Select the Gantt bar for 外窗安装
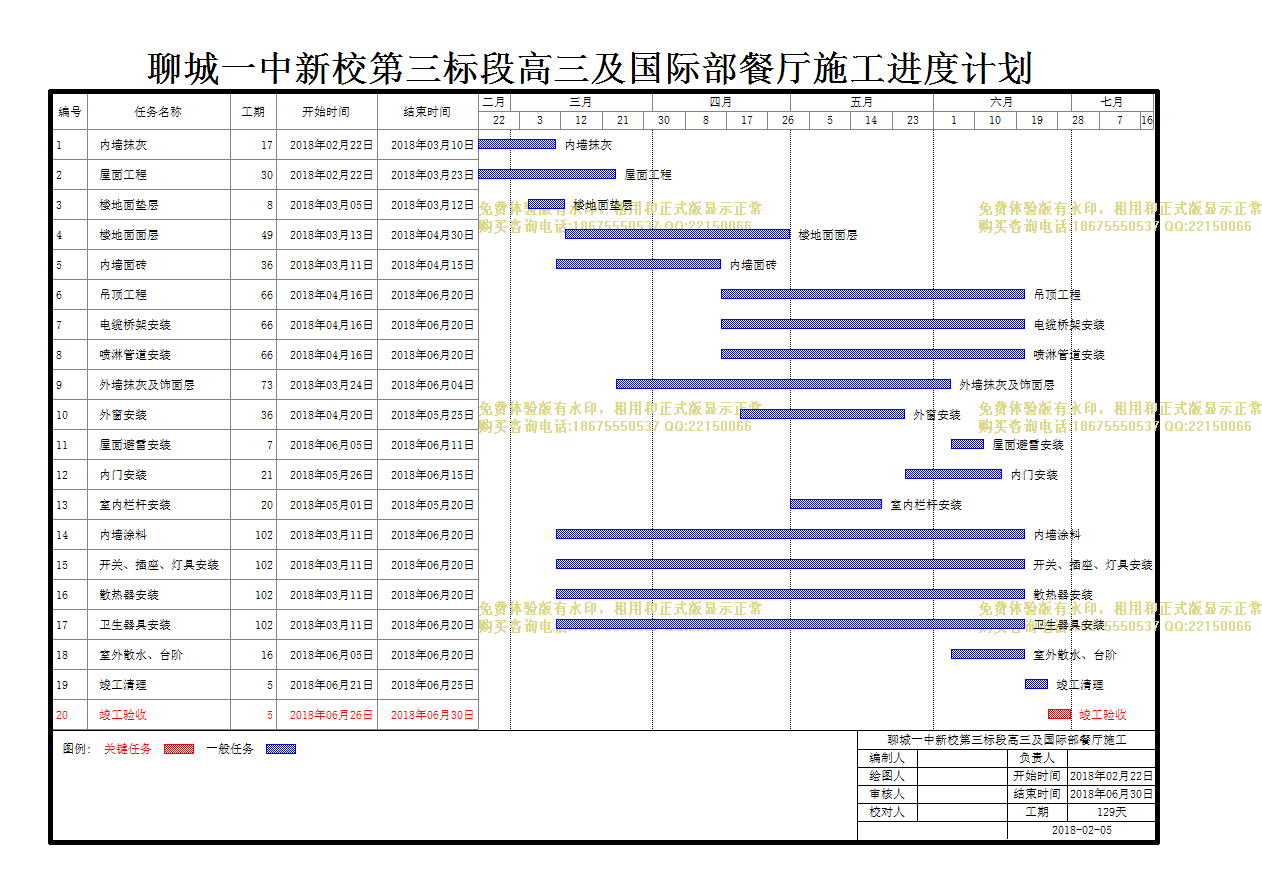This screenshot has height=891, width=1262. click(x=822, y=414)
